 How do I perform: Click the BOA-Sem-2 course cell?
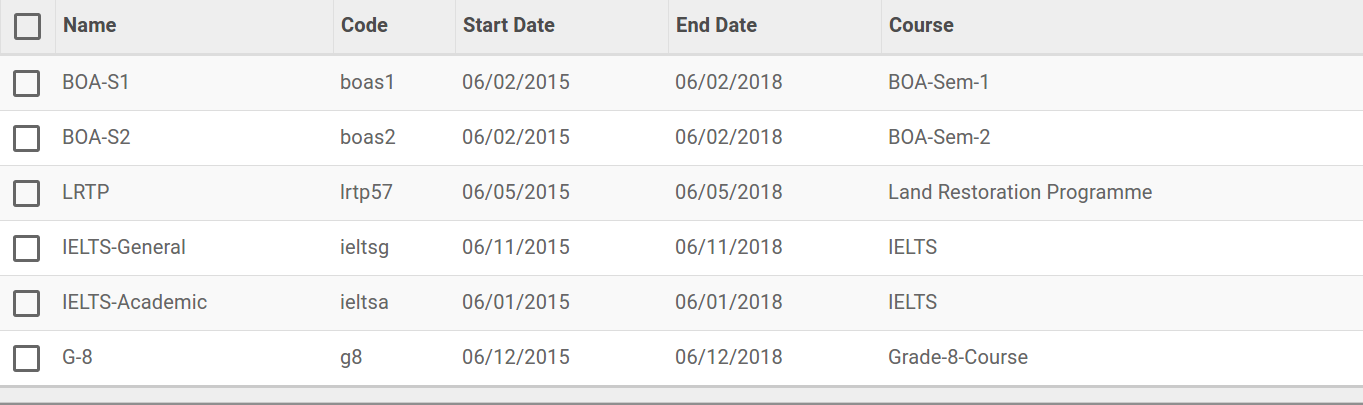[939, 138]
